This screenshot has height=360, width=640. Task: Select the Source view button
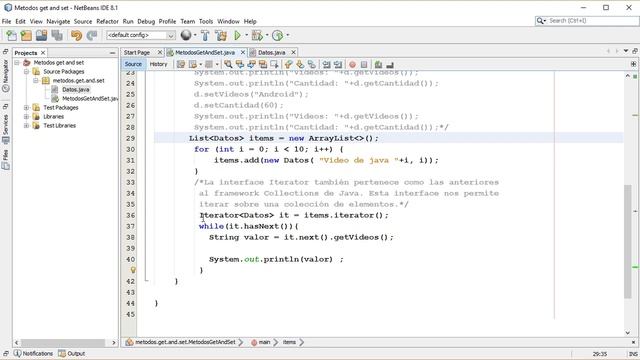(133, 64)
